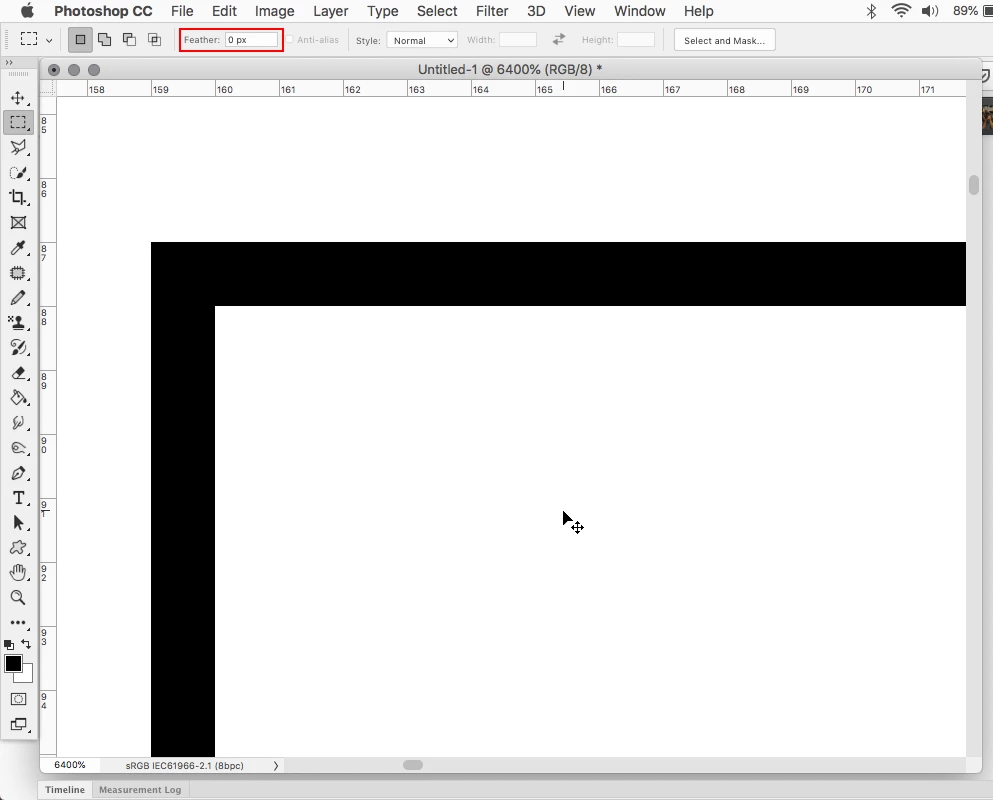Select the Eyedropper tool
This screenshot has width=993, height=800.
(x=18, y=248)
